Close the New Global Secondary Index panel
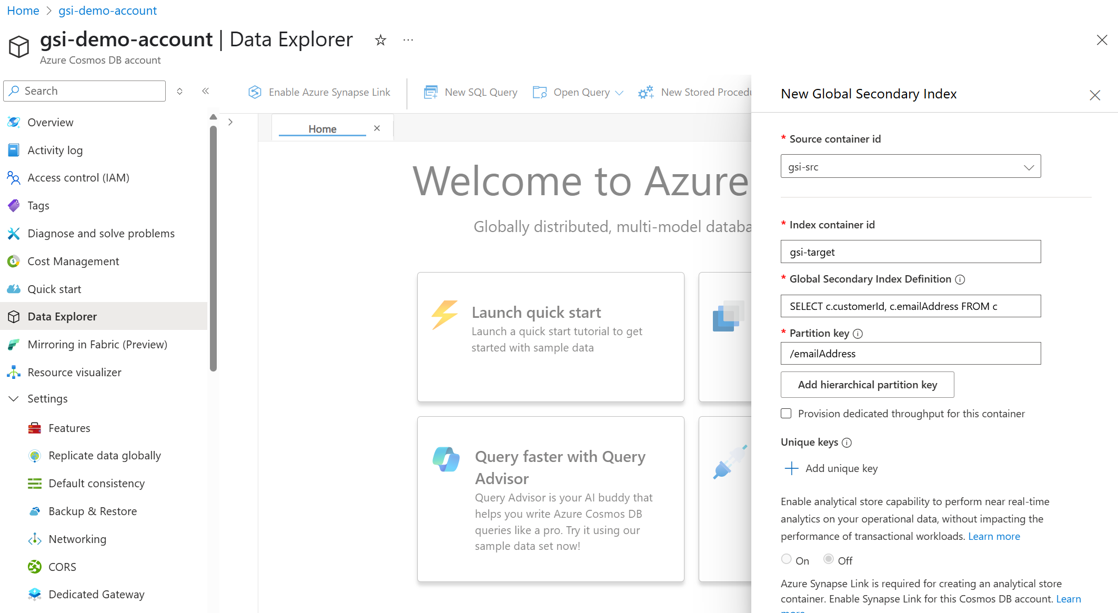The height and width of the screenshot is (613, 1118). click(1095, 95)
